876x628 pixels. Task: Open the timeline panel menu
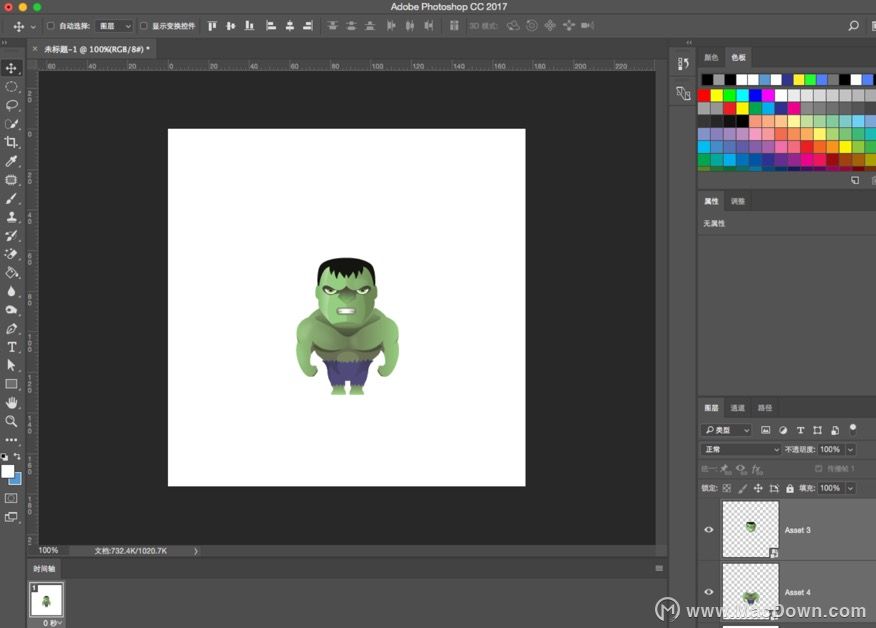659,568
